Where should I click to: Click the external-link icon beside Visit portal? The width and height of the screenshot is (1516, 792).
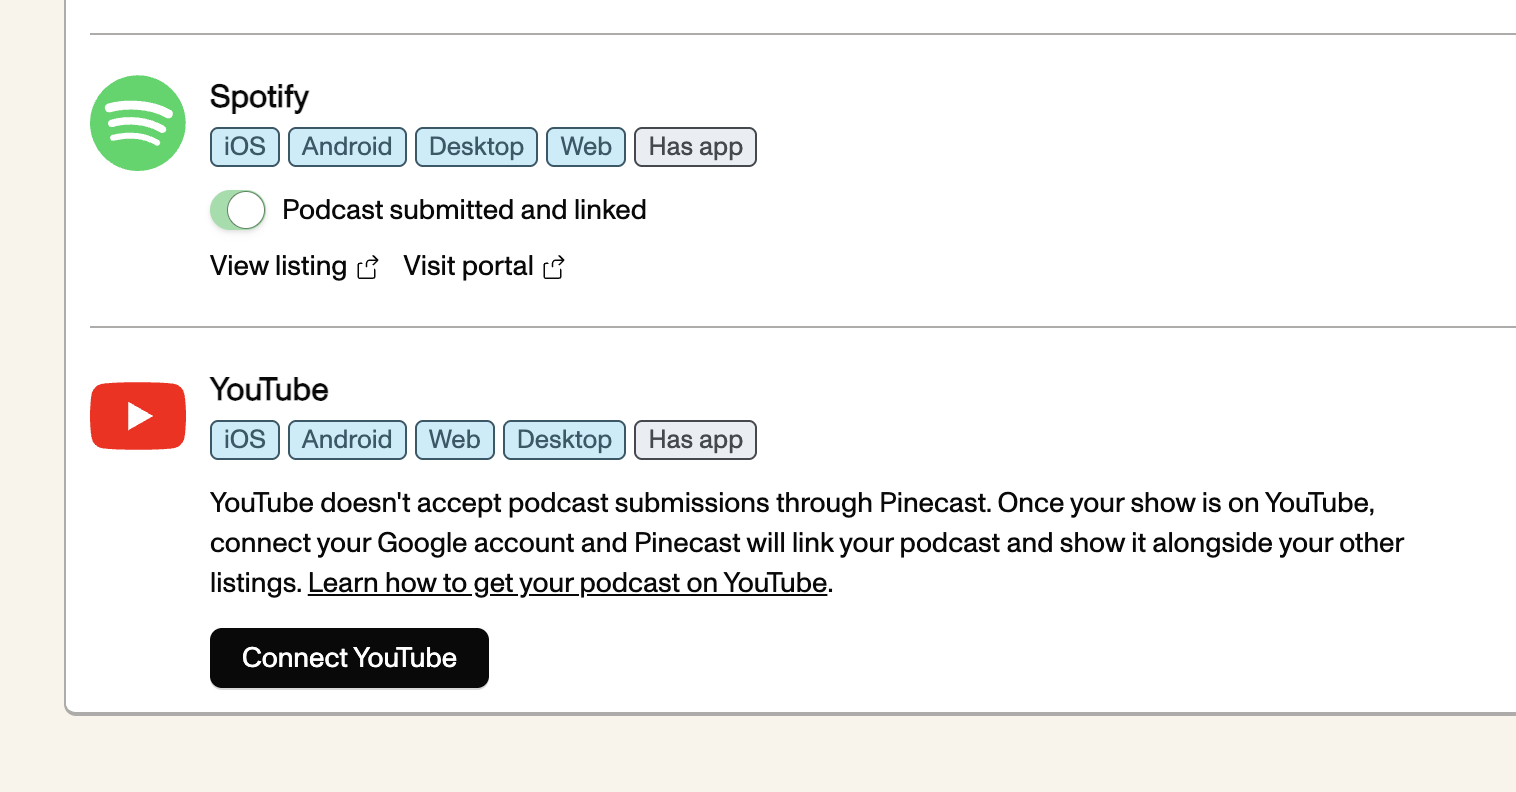[x=554, y=267]
